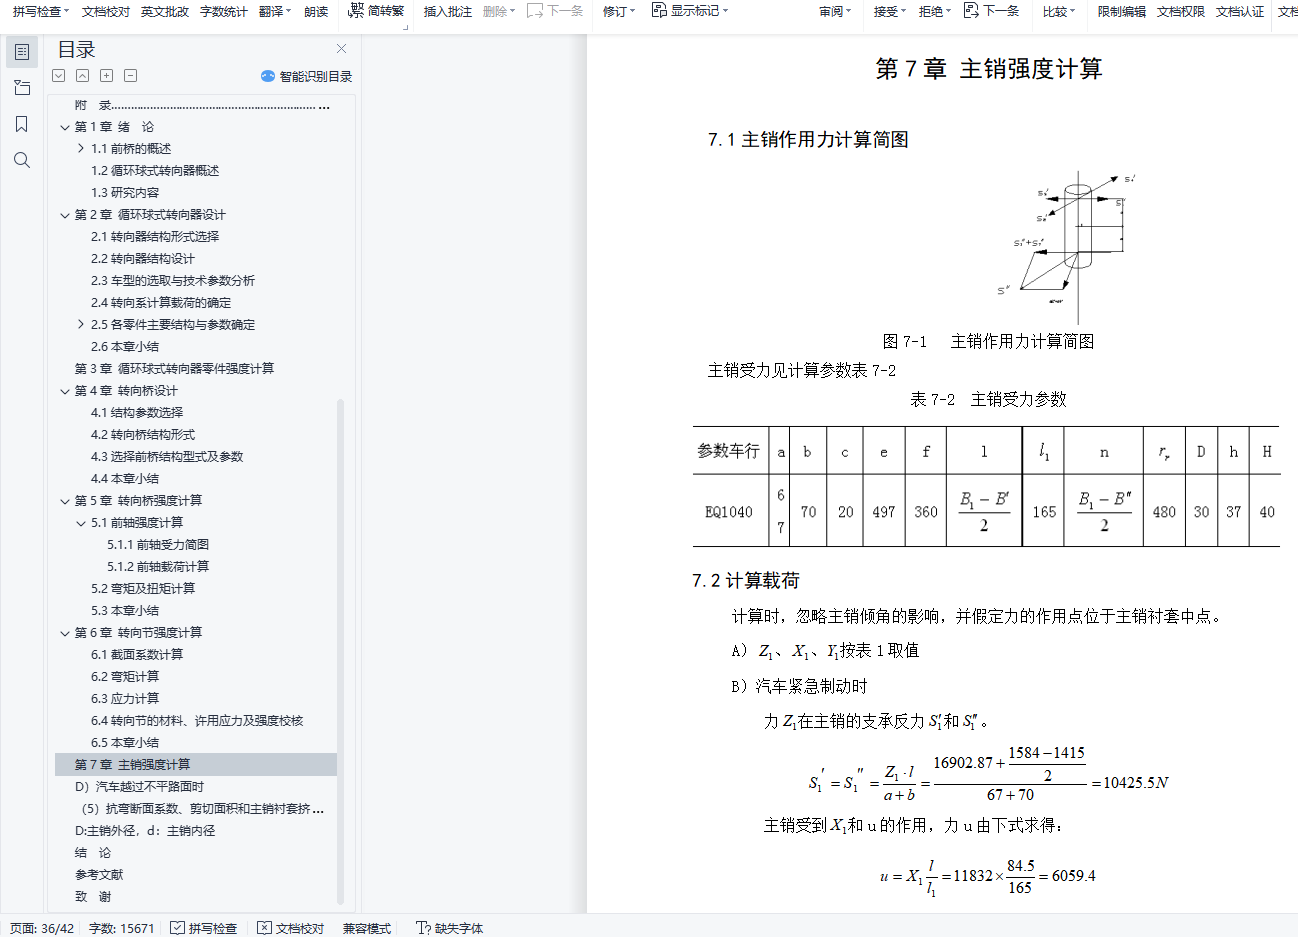1298x937 pixels.
Task: Go to next revision (下一条) after 拒绝
Action: point(991,11)
